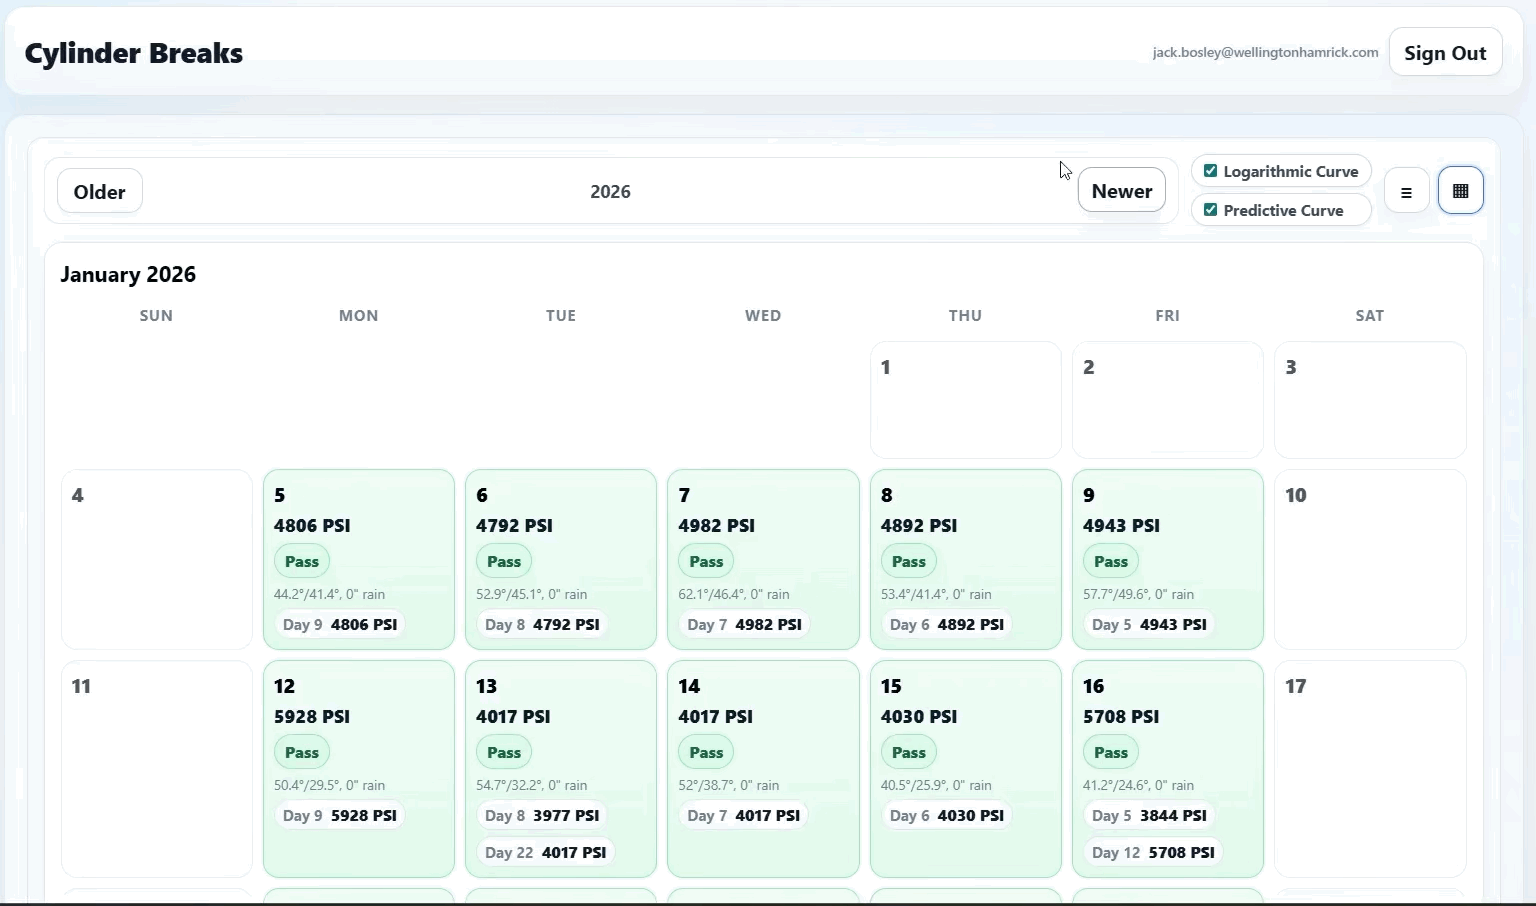Click the empty January 11 day cell
The image size is (1536, 906).
157,768
